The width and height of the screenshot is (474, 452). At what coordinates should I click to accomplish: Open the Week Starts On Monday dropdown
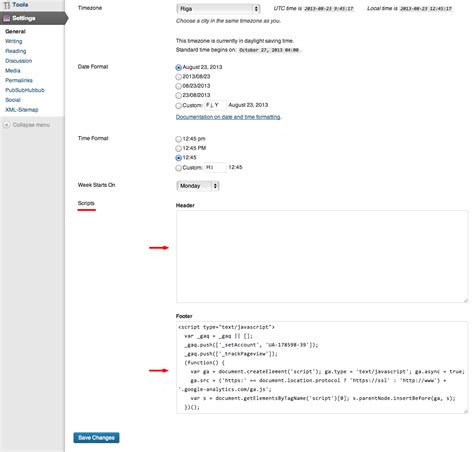pyautogui.click(x=198, y=186)
